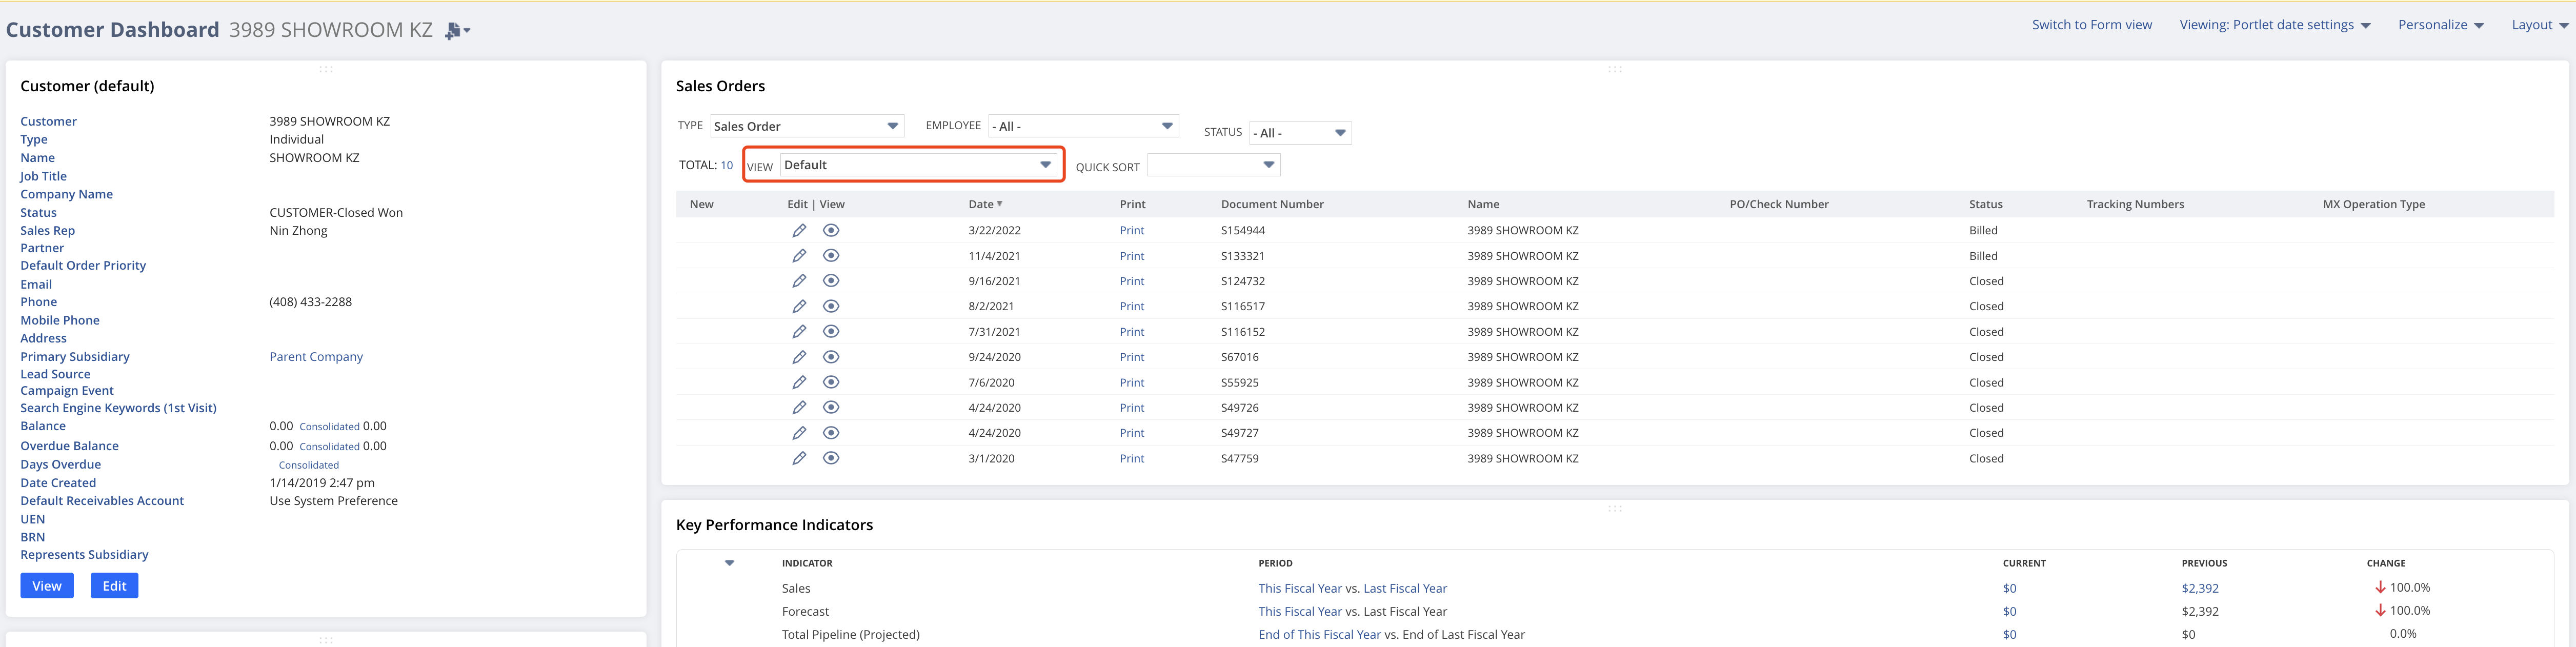View sales order S55925 eye icon
Image resolution: width=2576 pixels, height=647 pixels.
click(x=831, y=382)
